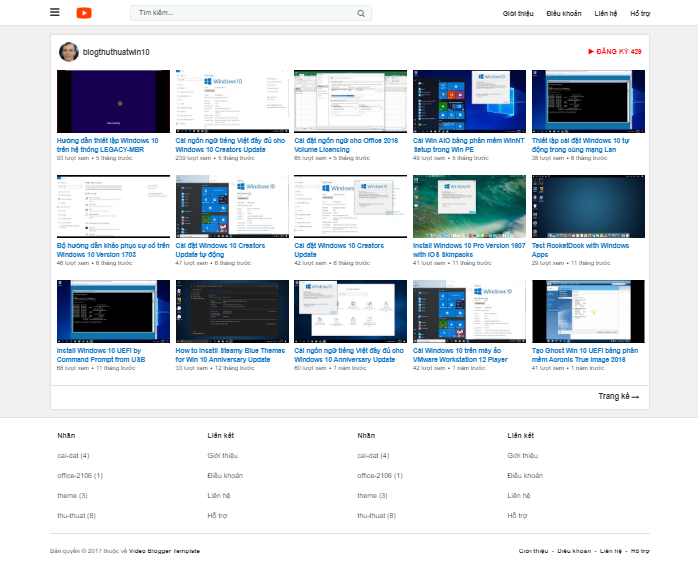Select cài-đặt (4) in second Nhãn column
Viewport: 698px width, 564px height.
pos(373,455)
